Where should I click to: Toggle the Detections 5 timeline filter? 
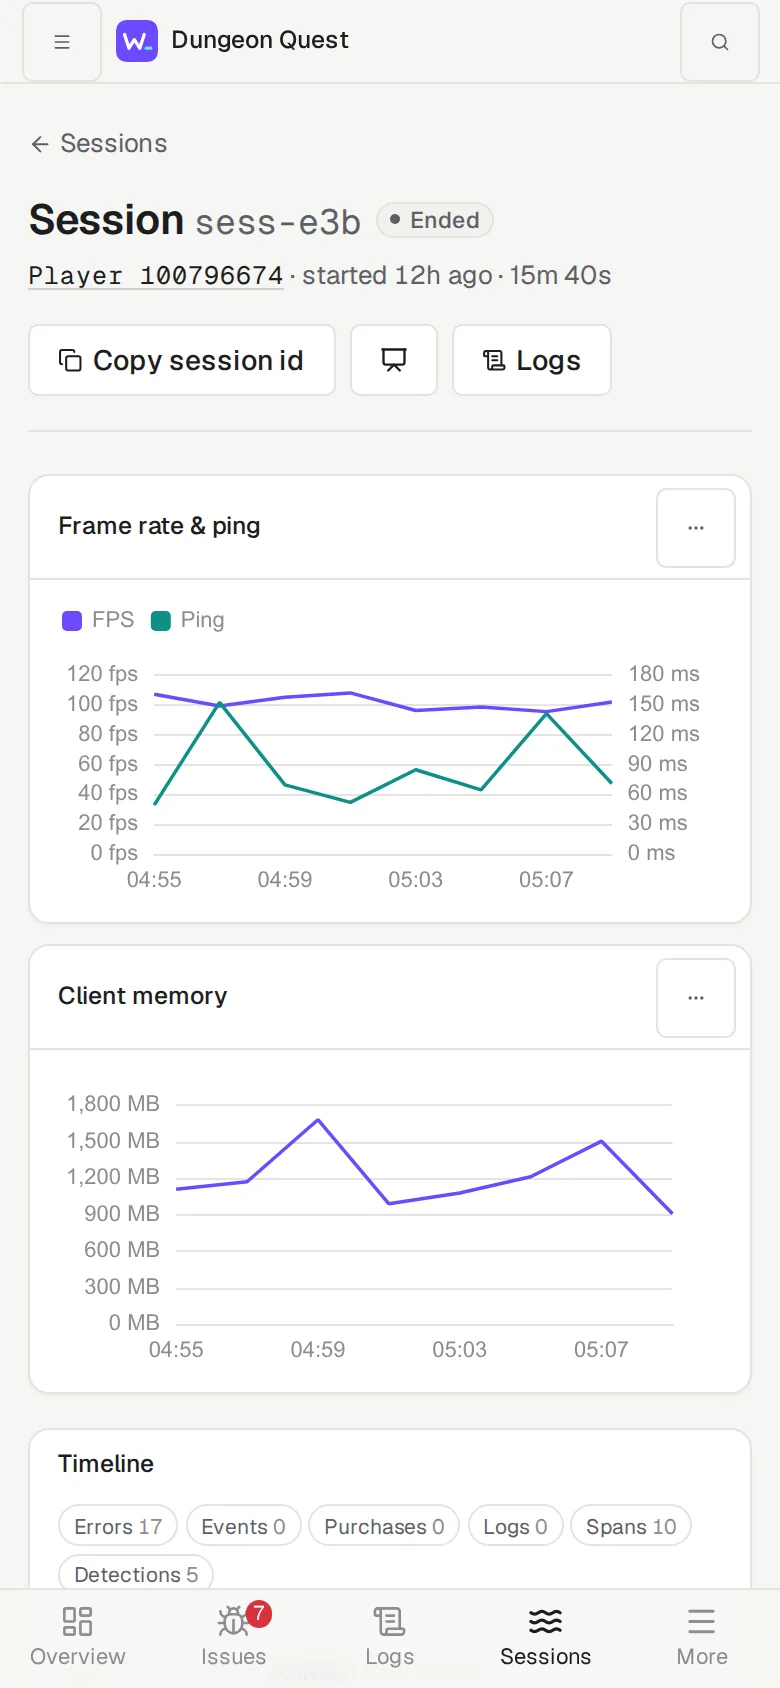[x=136, y=1574]
